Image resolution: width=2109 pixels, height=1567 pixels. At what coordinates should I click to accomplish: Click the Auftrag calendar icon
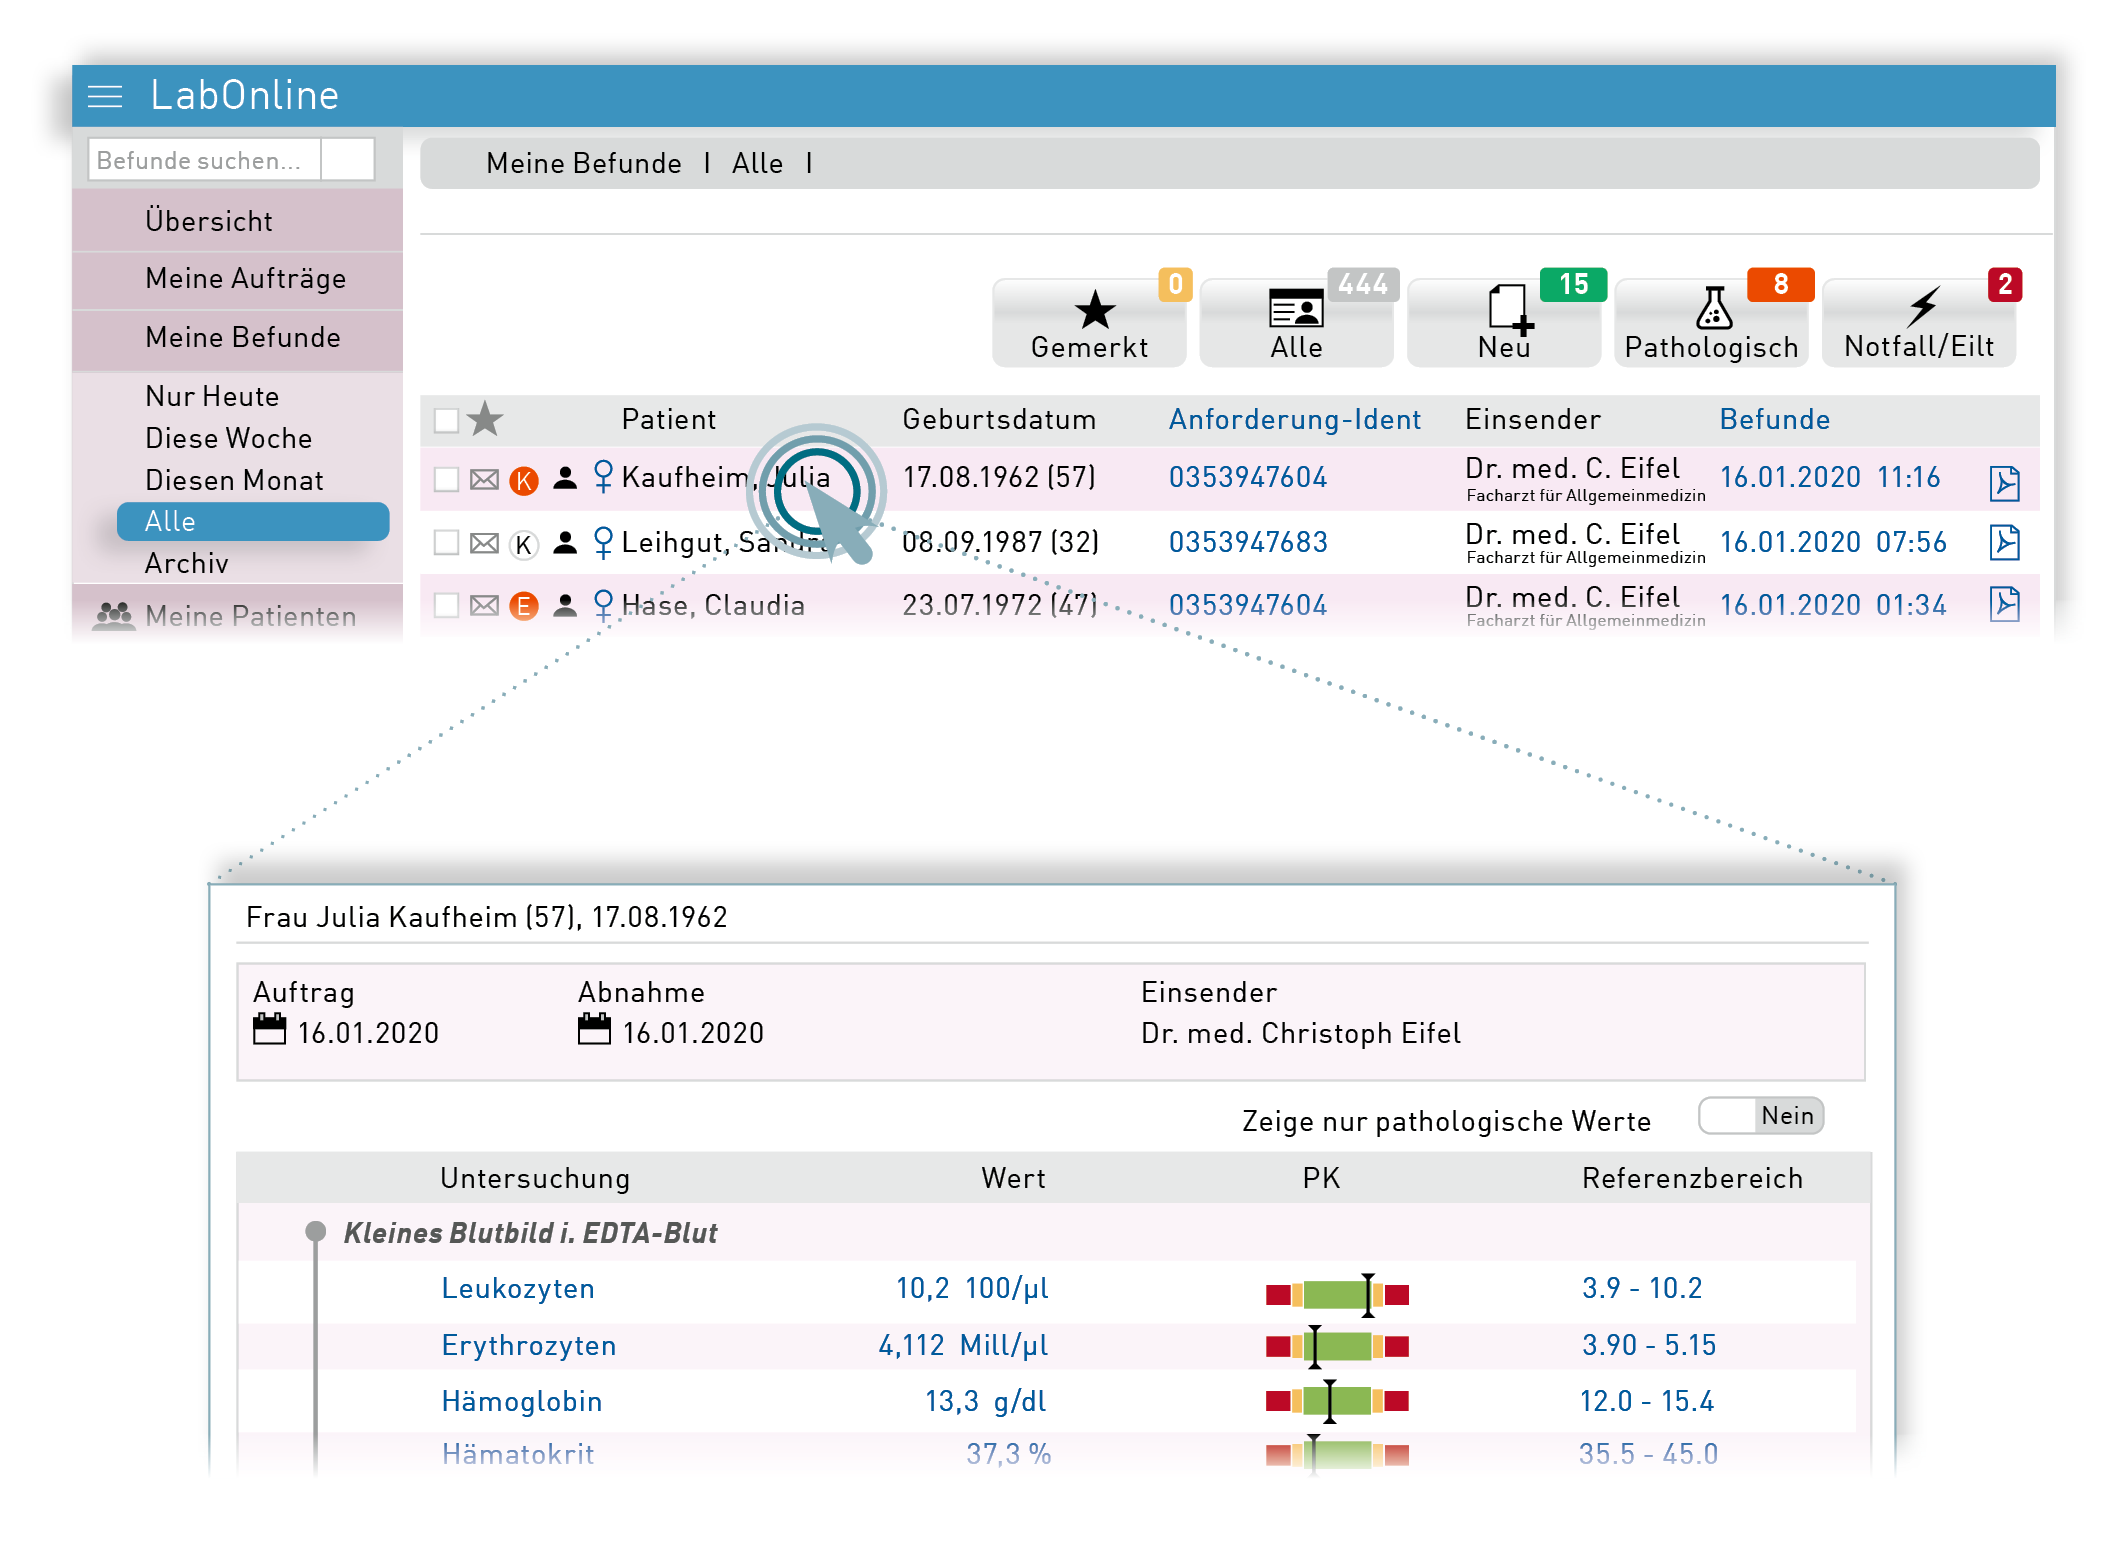click(x=269, y=1029)
